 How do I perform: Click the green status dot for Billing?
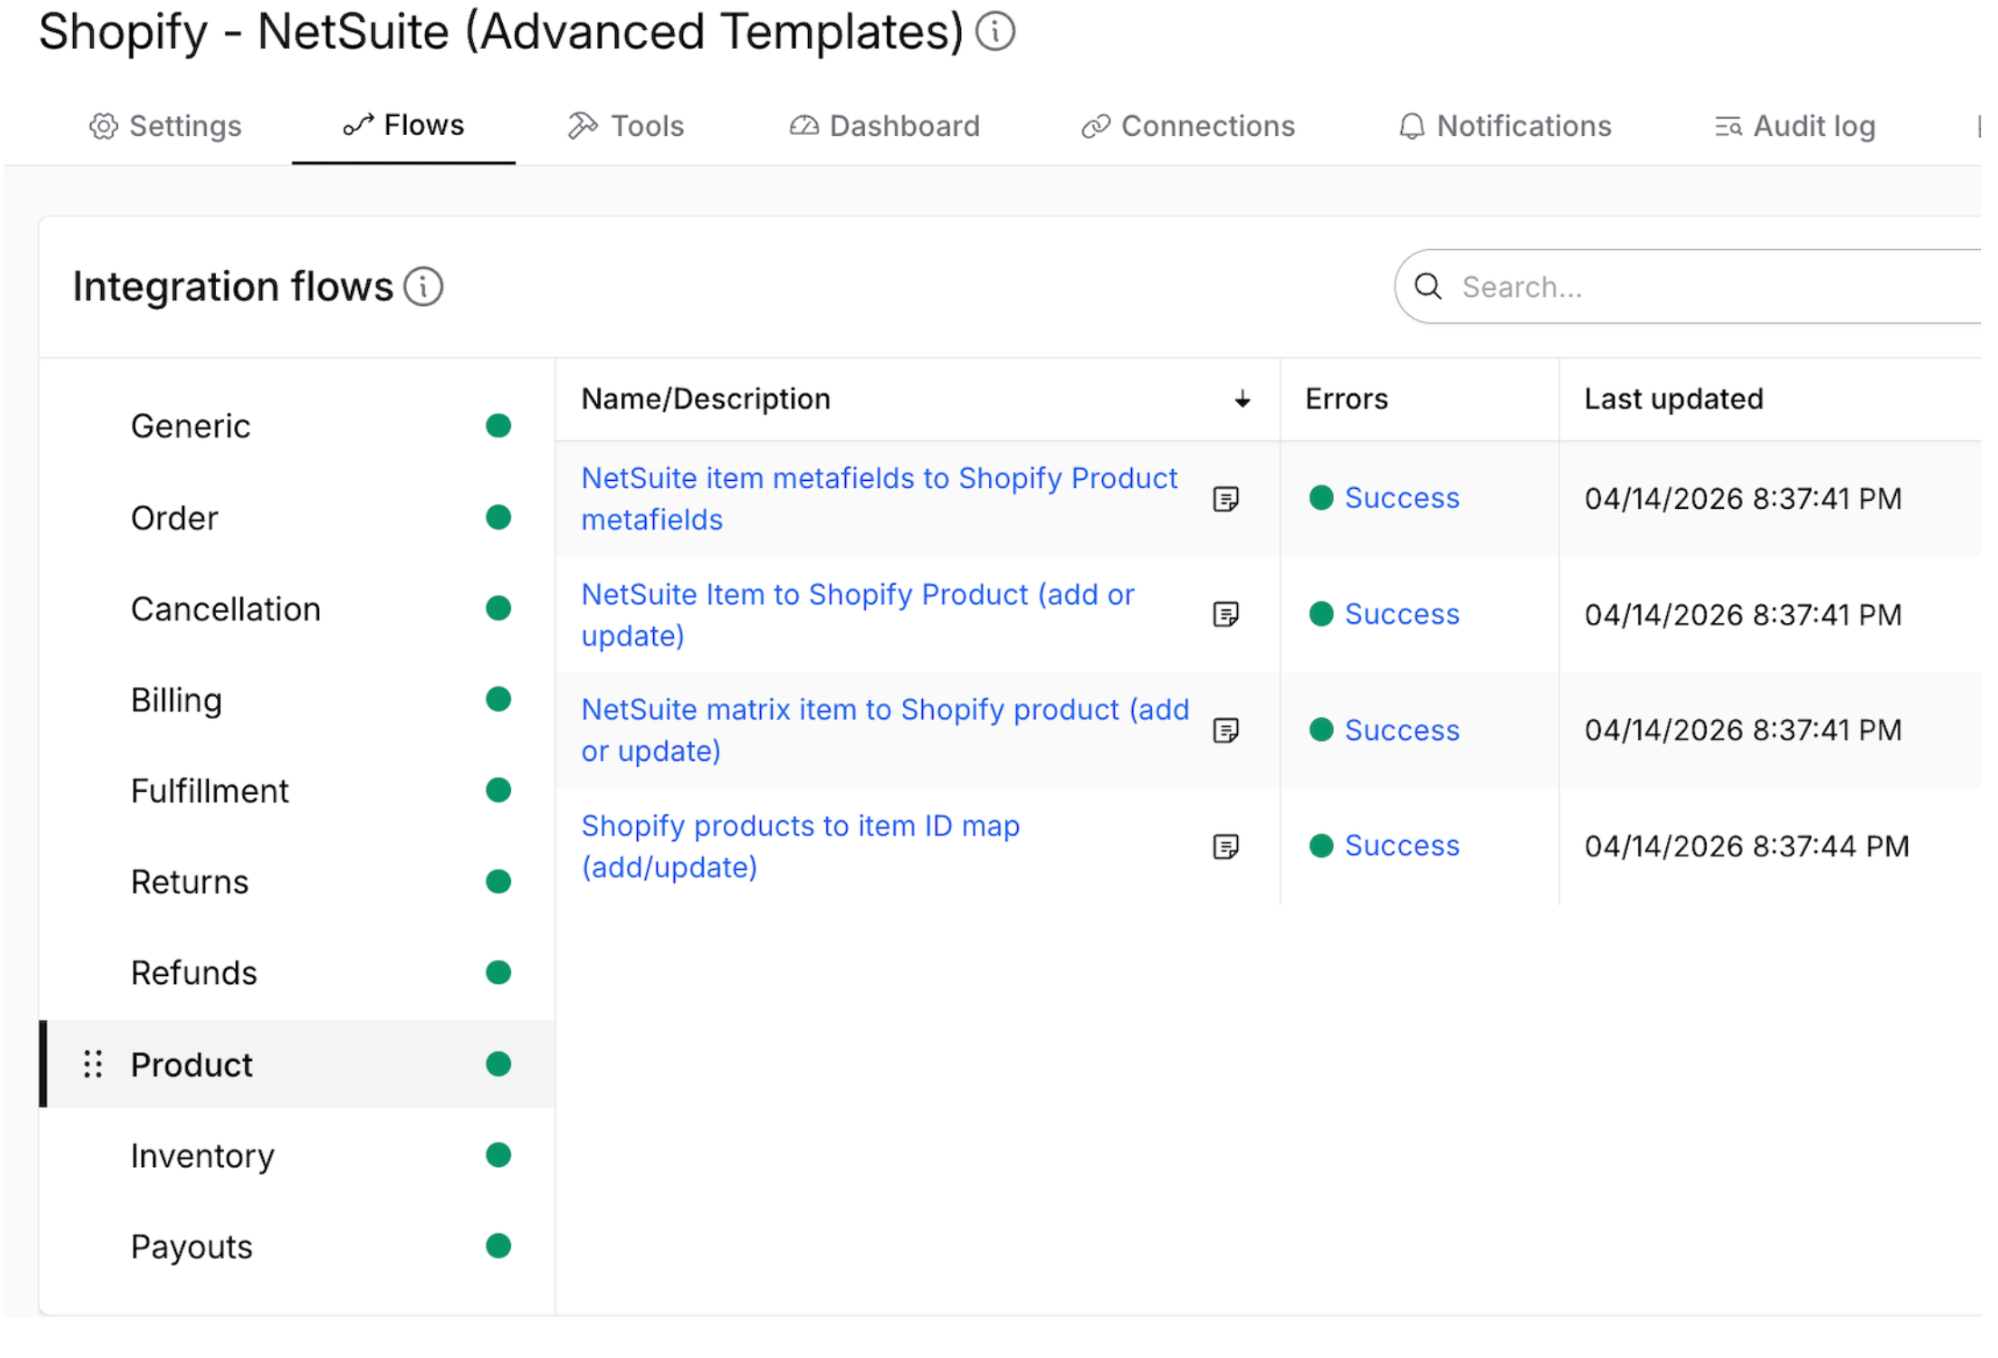pyautogui.click(x=498, y=699)
